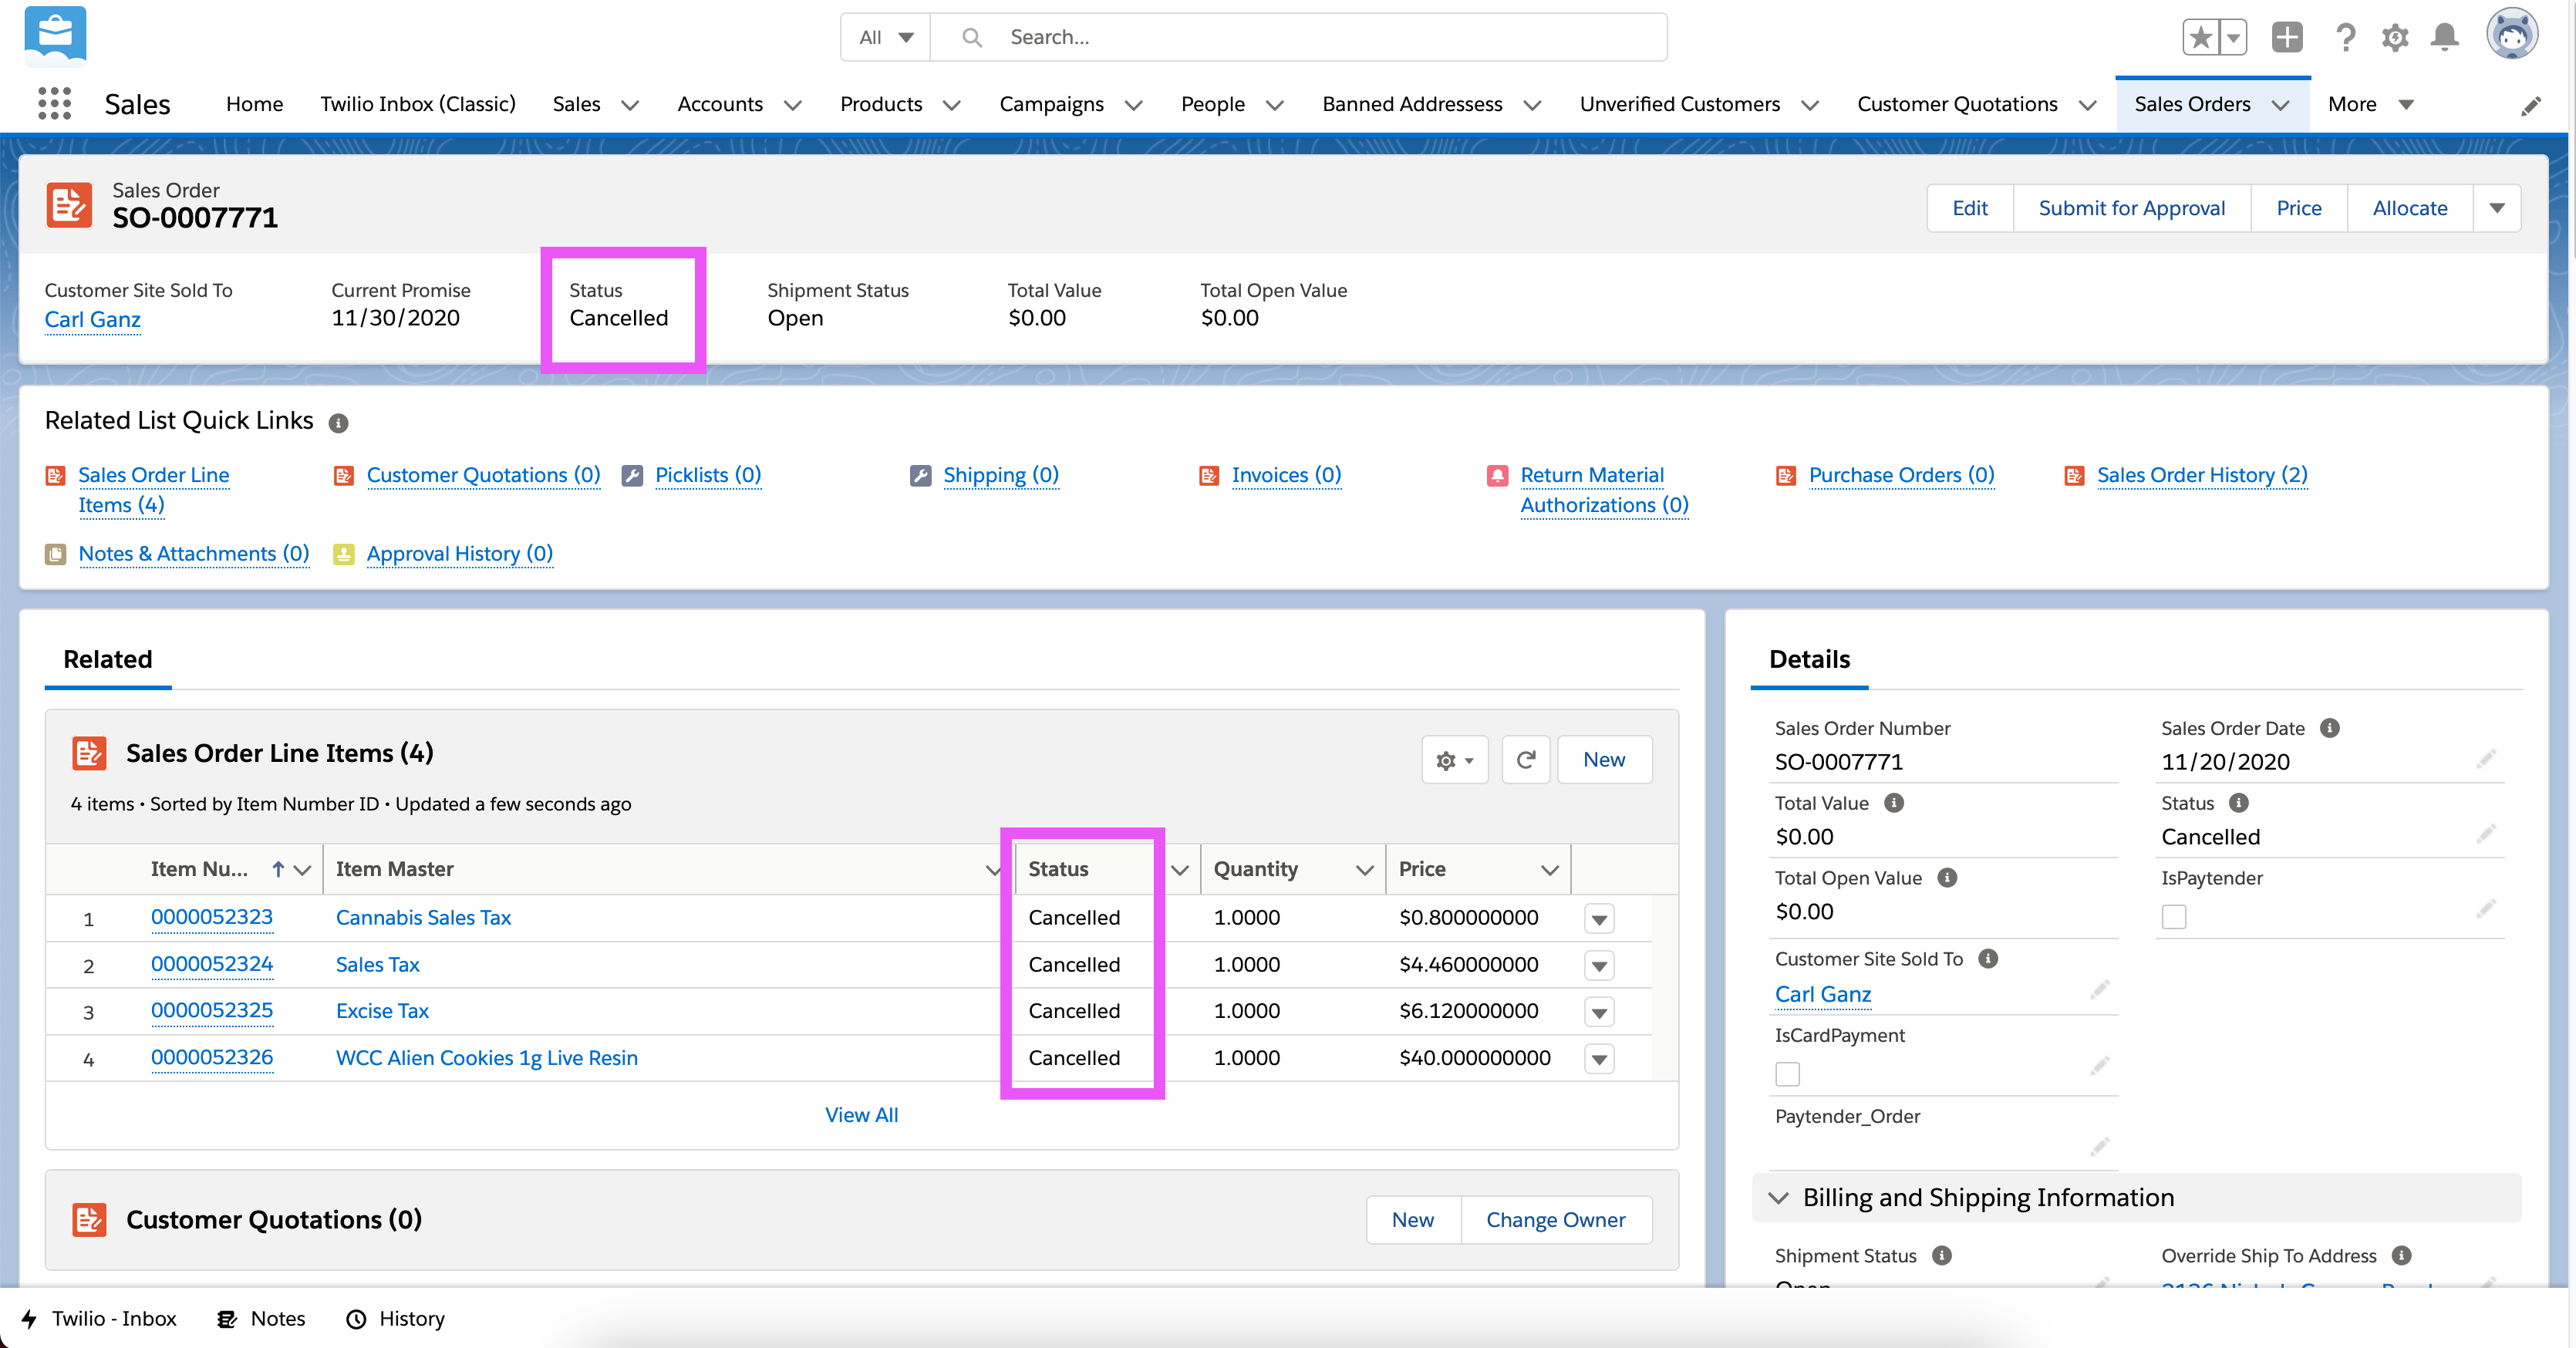Image resolution: width=2576 pixels, height=1348 pixels.
Task: Go to the Home tab
Action: click(254, 104)
